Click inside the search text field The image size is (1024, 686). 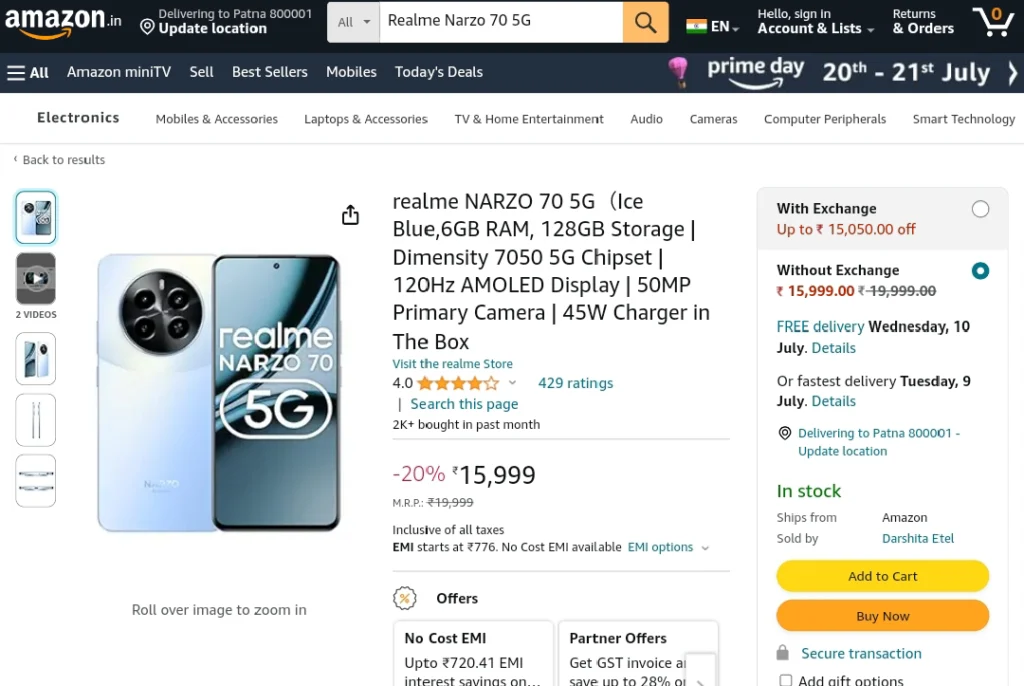point(501,22)
